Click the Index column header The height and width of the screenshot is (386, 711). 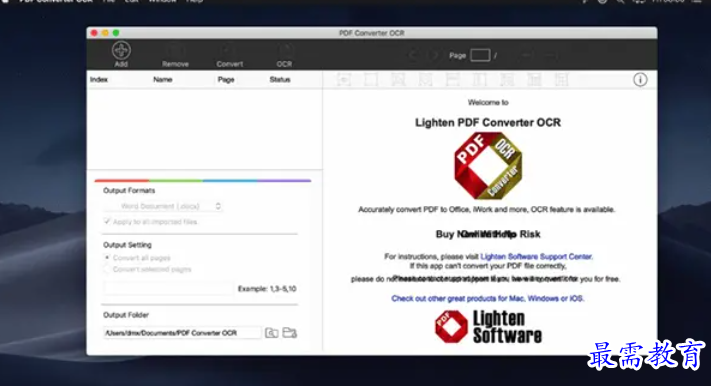[99, 79]
